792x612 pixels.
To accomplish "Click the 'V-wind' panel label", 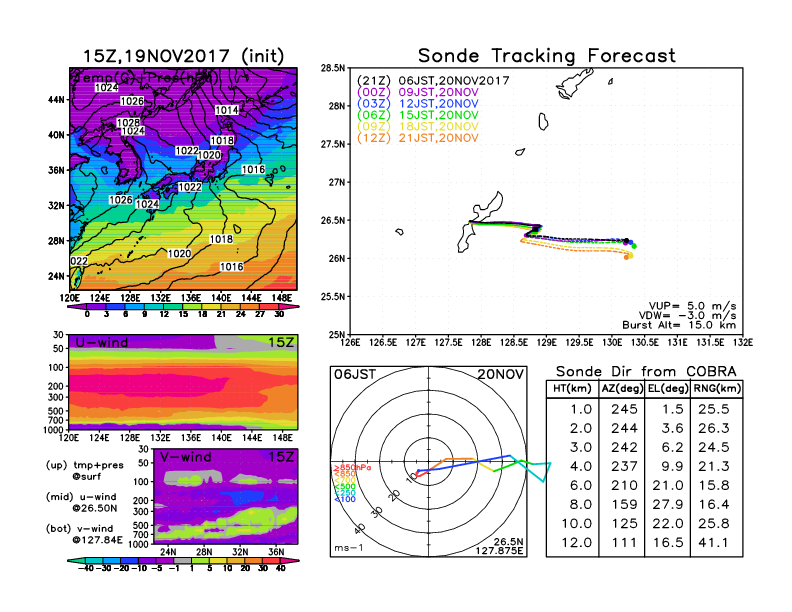I will pos(185,457).
